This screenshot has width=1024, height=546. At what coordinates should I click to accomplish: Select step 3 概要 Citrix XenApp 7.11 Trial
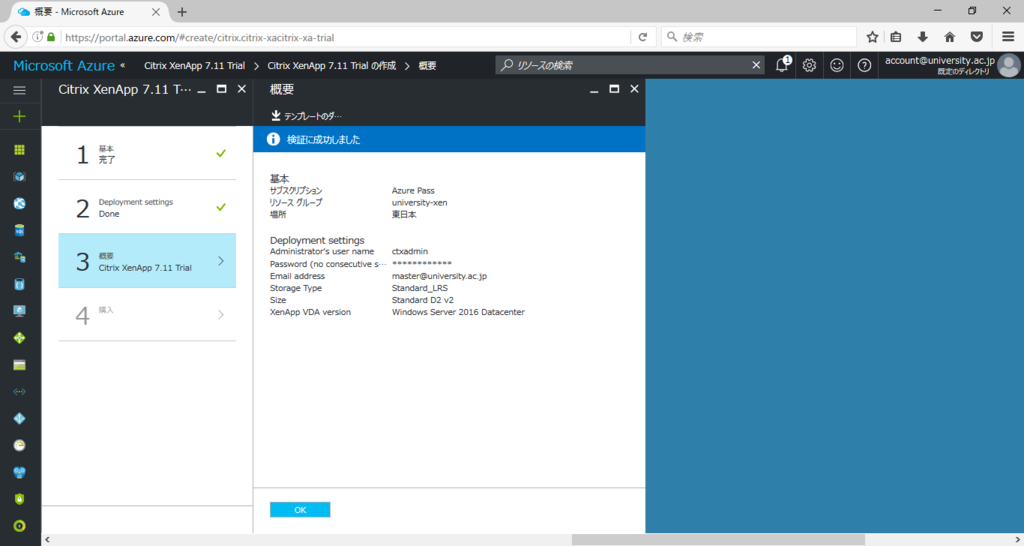coord(147,261)
